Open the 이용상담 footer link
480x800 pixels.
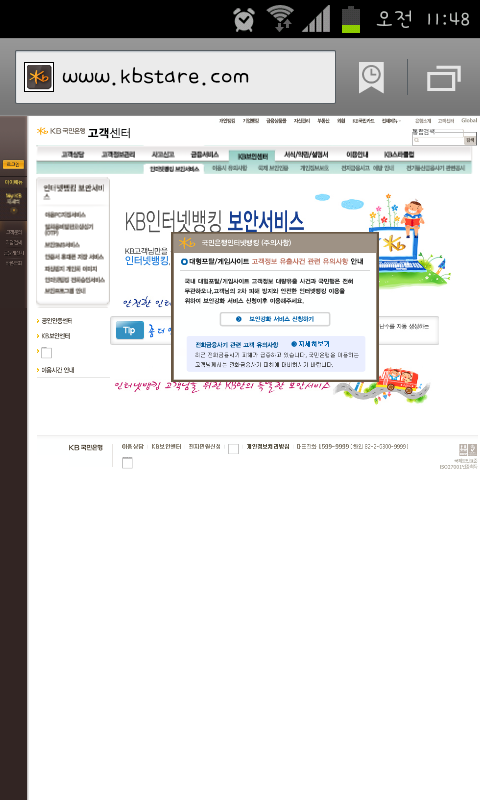point(133,446)
